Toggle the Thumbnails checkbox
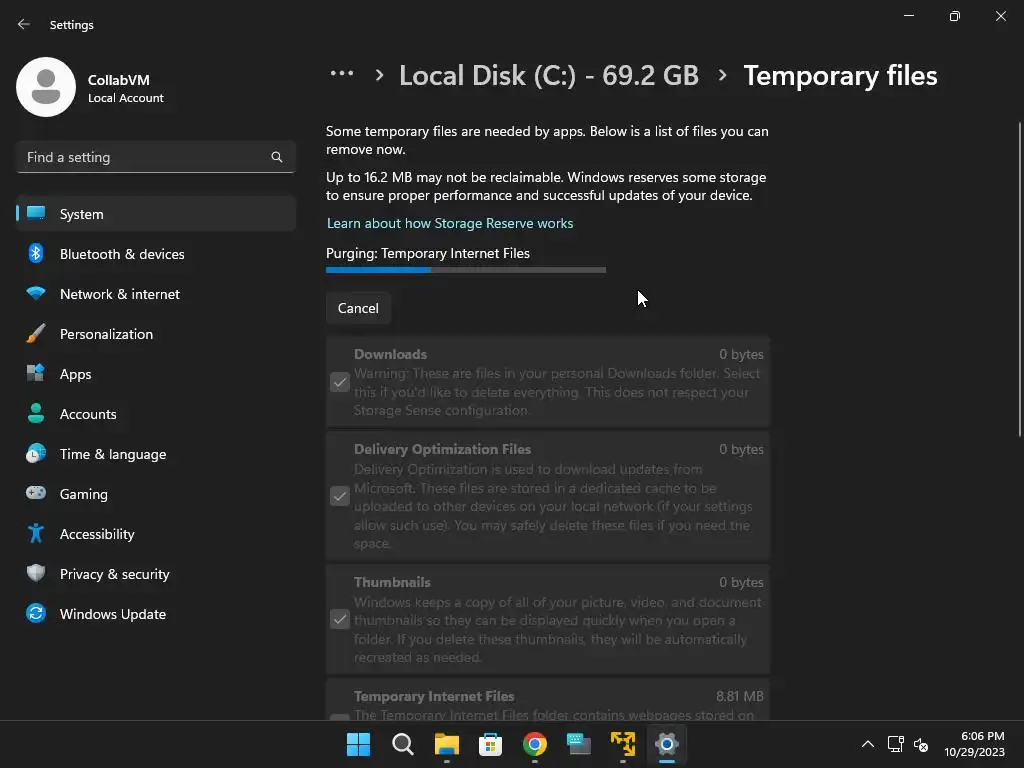Screen dimensions: 1024x768 (340, 619)
